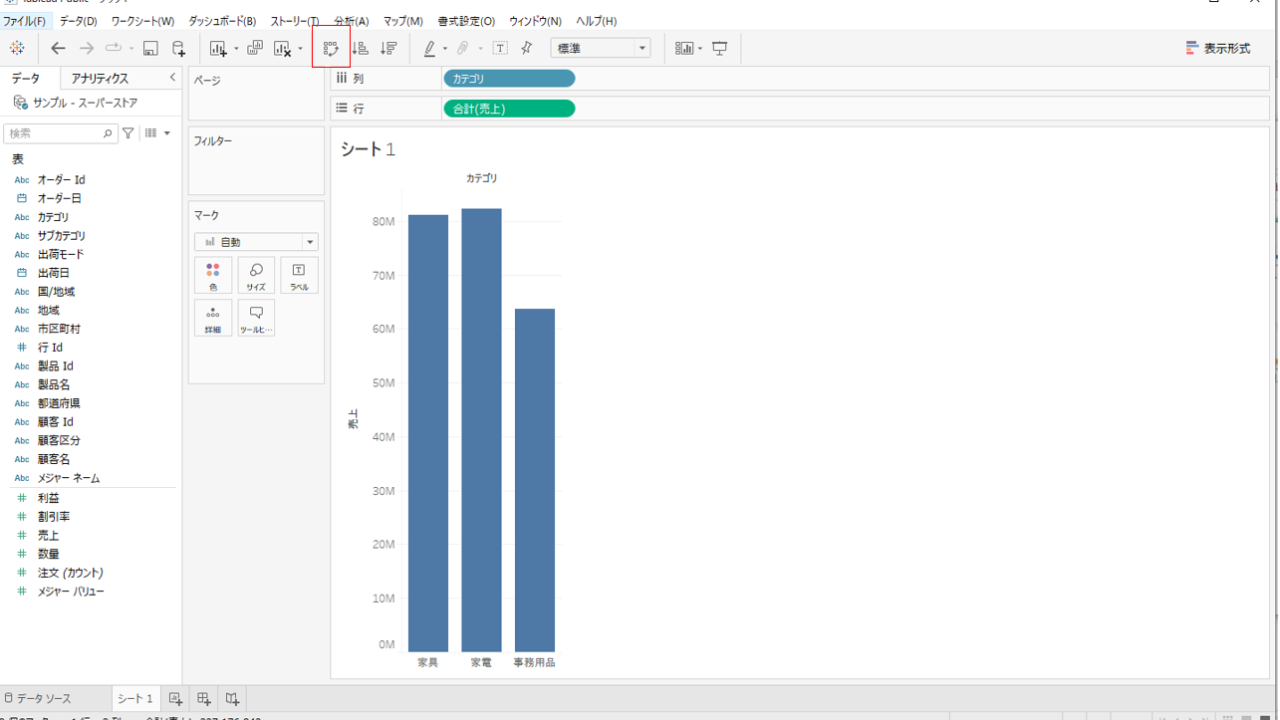Add a new data source via cylinder icon
This screenshot has height=720, width=1280.
[x=179, y=48]
